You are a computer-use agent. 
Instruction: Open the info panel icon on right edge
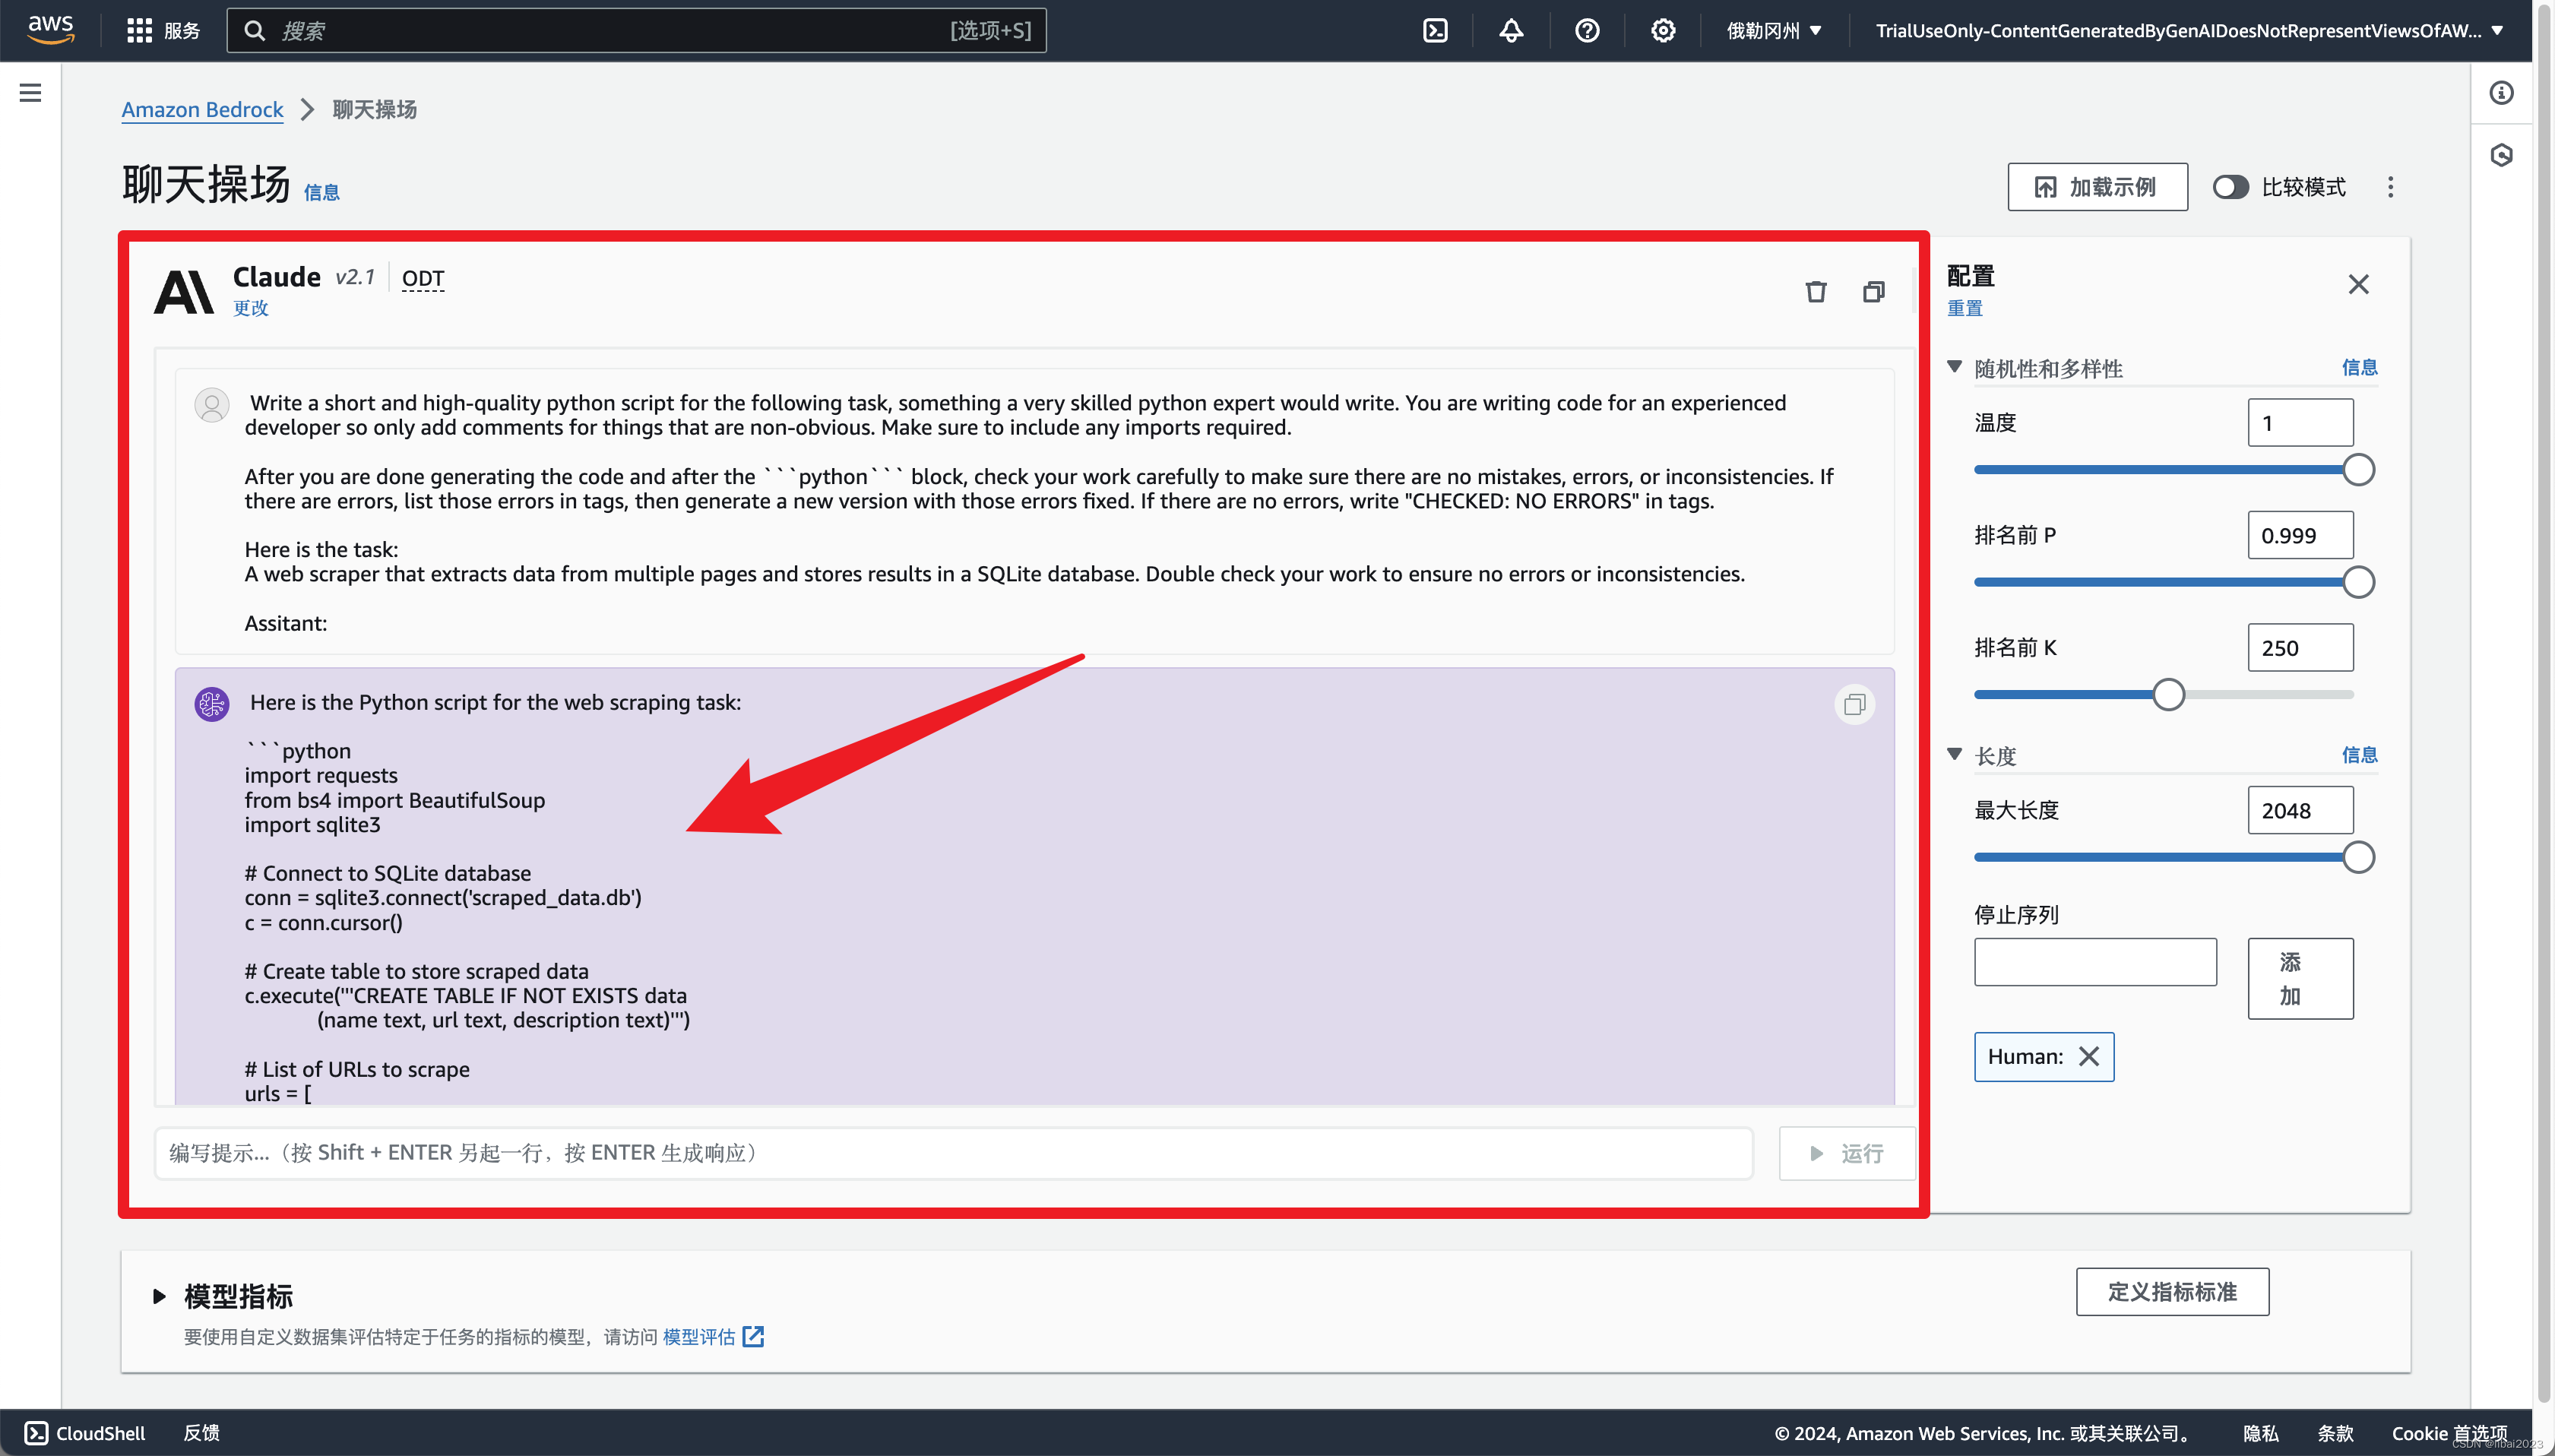point(2501,93)
